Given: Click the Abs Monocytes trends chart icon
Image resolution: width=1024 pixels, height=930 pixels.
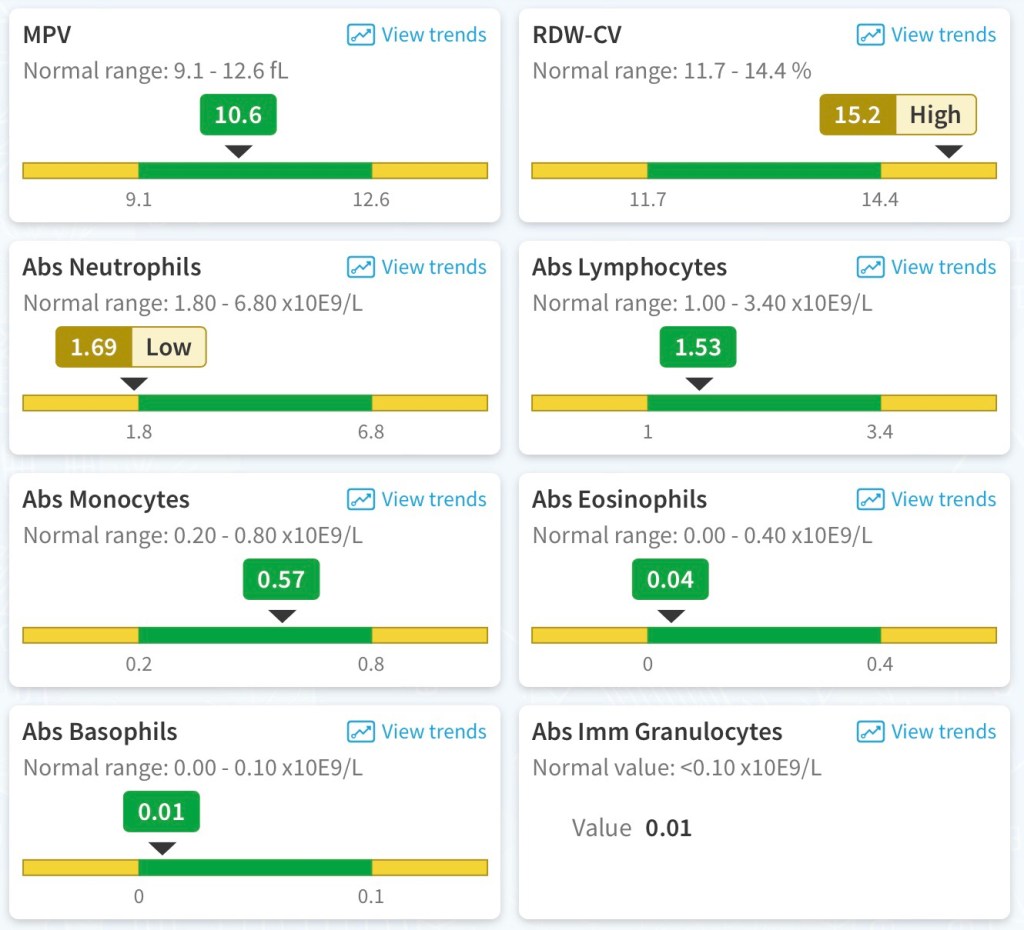Looking at the screenshot, I should tap(361, 499).
